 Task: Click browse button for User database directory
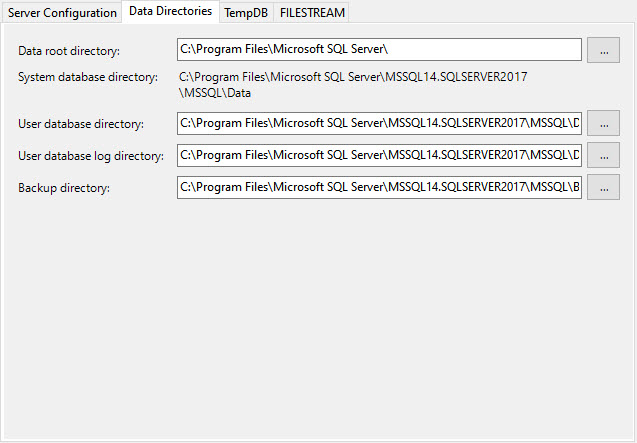pos(603,123)
